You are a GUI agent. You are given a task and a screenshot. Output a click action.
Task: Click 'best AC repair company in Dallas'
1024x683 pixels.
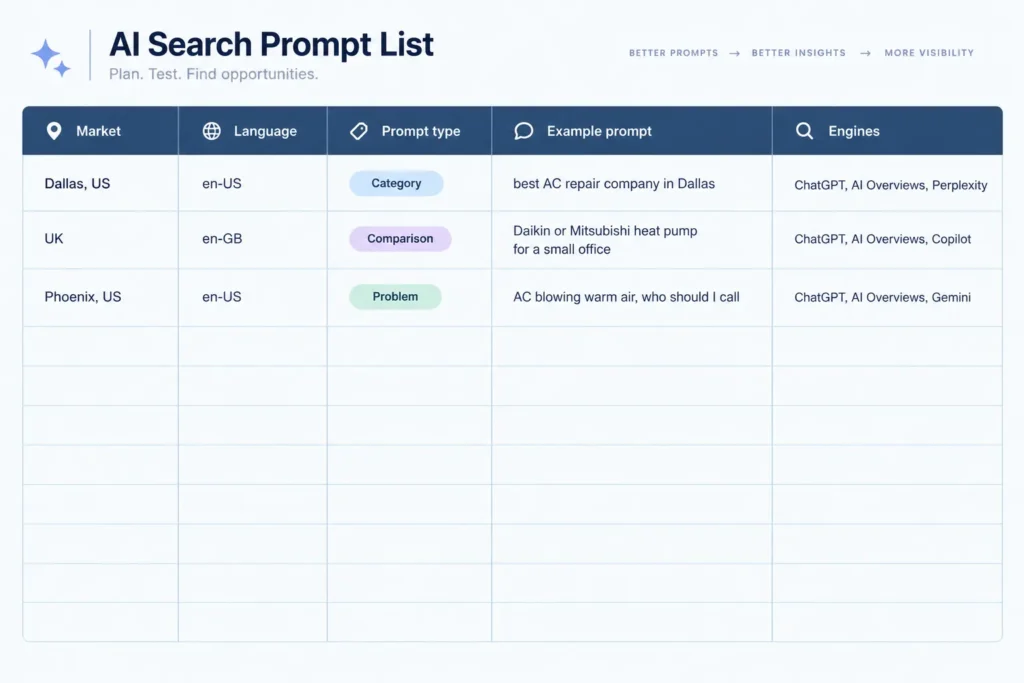pos(614,183)
